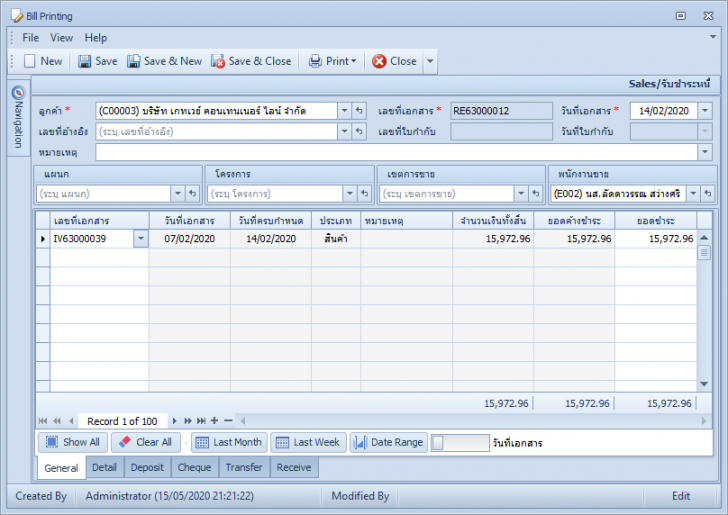
Task: Reset the โครงการ project field undo icon
Action: pyautogui.click(x=364, y=193)
